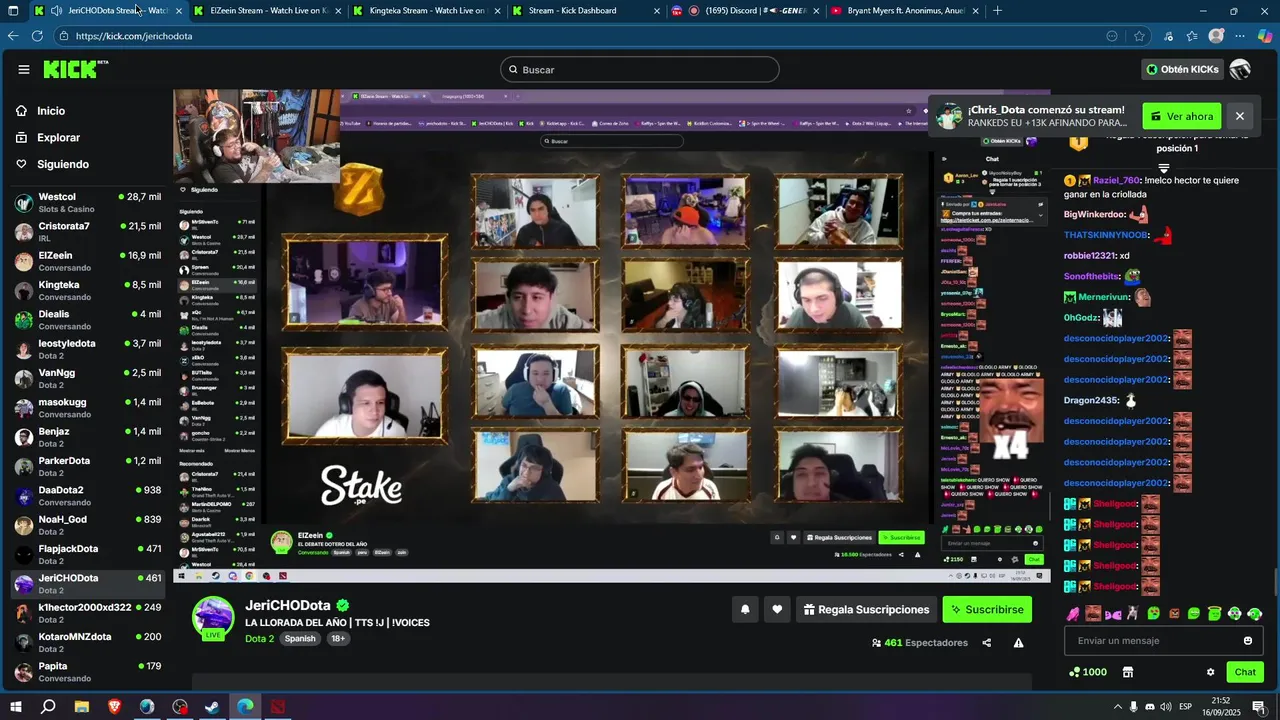Open browser favorites list icon
The image size is (1280, 720).
tap(1192, 36)
